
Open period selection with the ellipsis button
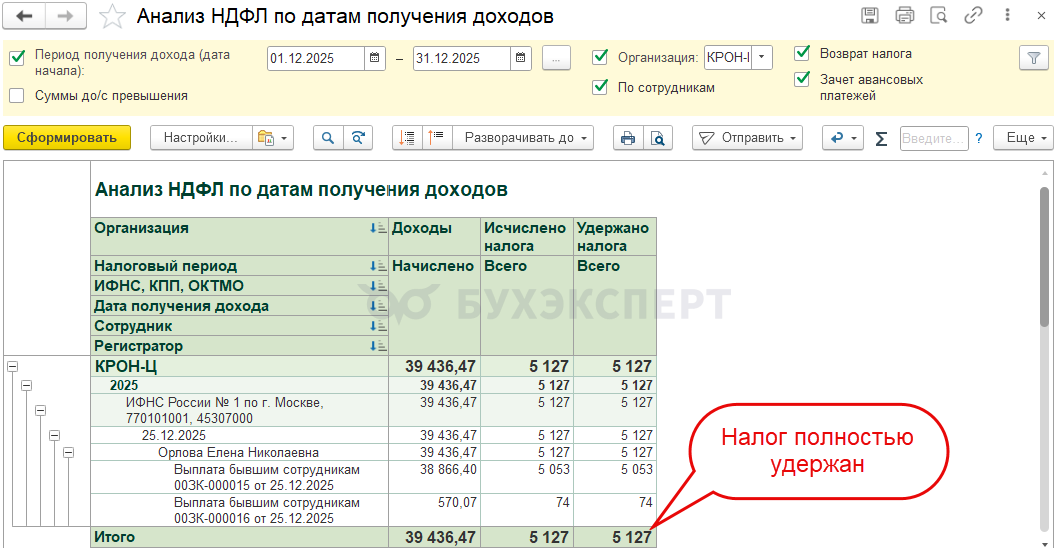point(557,58)
